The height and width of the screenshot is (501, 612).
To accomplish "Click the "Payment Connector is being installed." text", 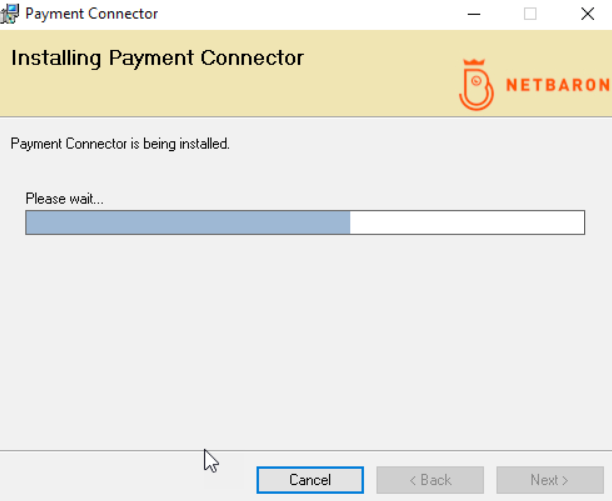I will point(120,144).
